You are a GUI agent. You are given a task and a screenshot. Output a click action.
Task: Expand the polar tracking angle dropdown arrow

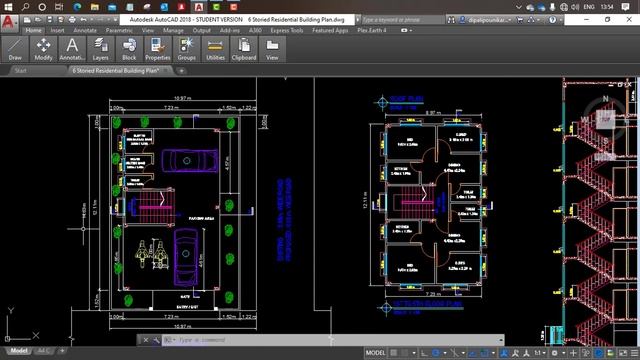click(x=445, y=353)
